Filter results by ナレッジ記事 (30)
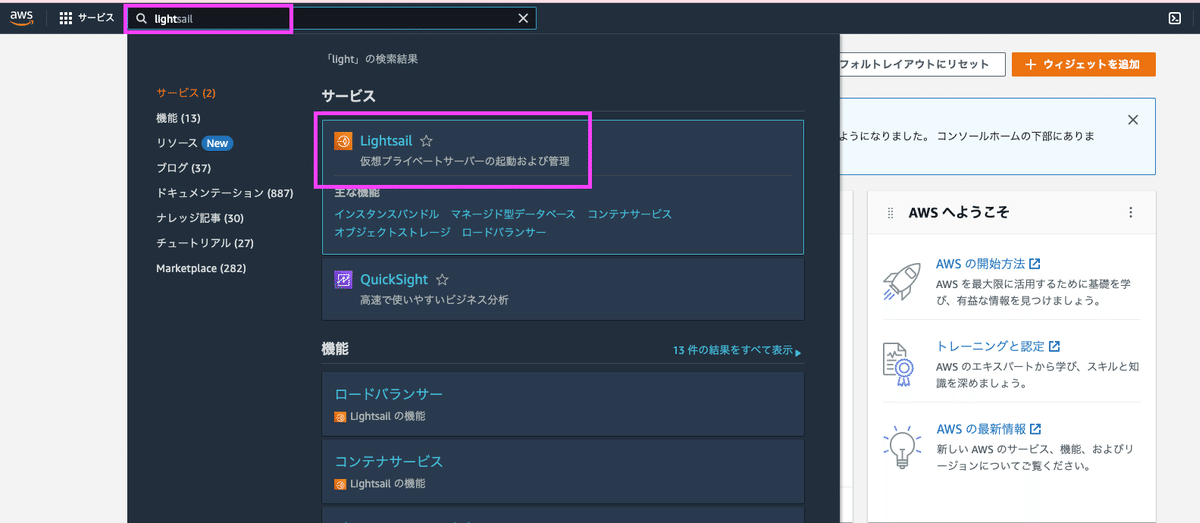1200x523 pixels. point(200,218)
